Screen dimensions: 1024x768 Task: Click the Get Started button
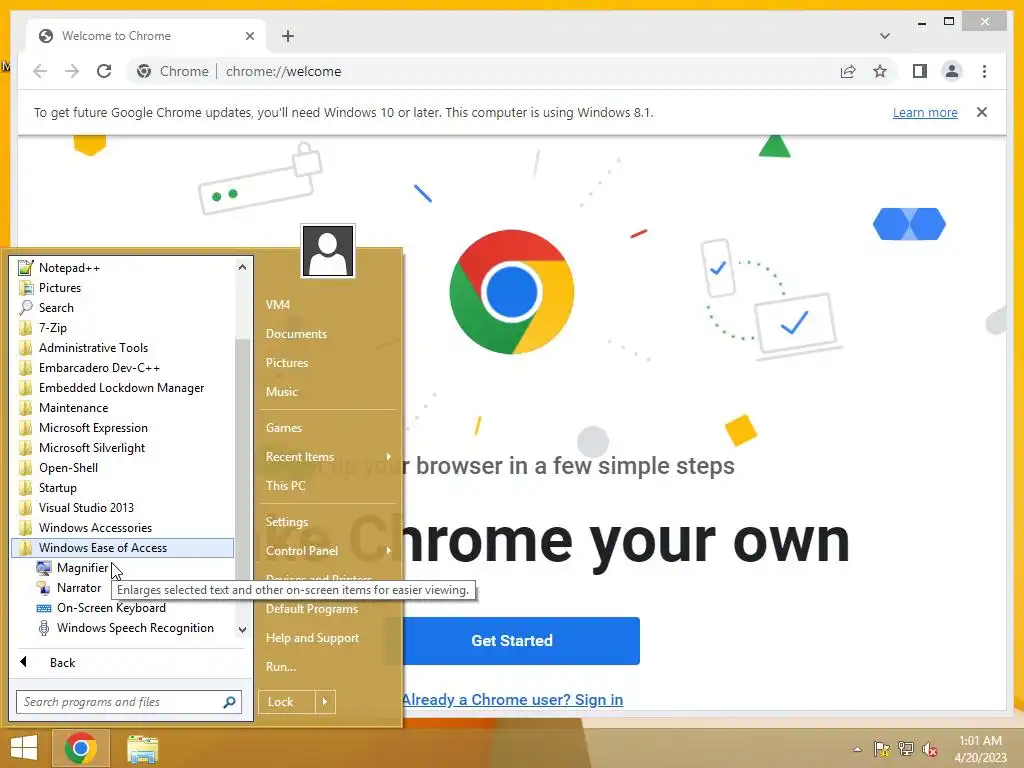(x=512, y=641)
